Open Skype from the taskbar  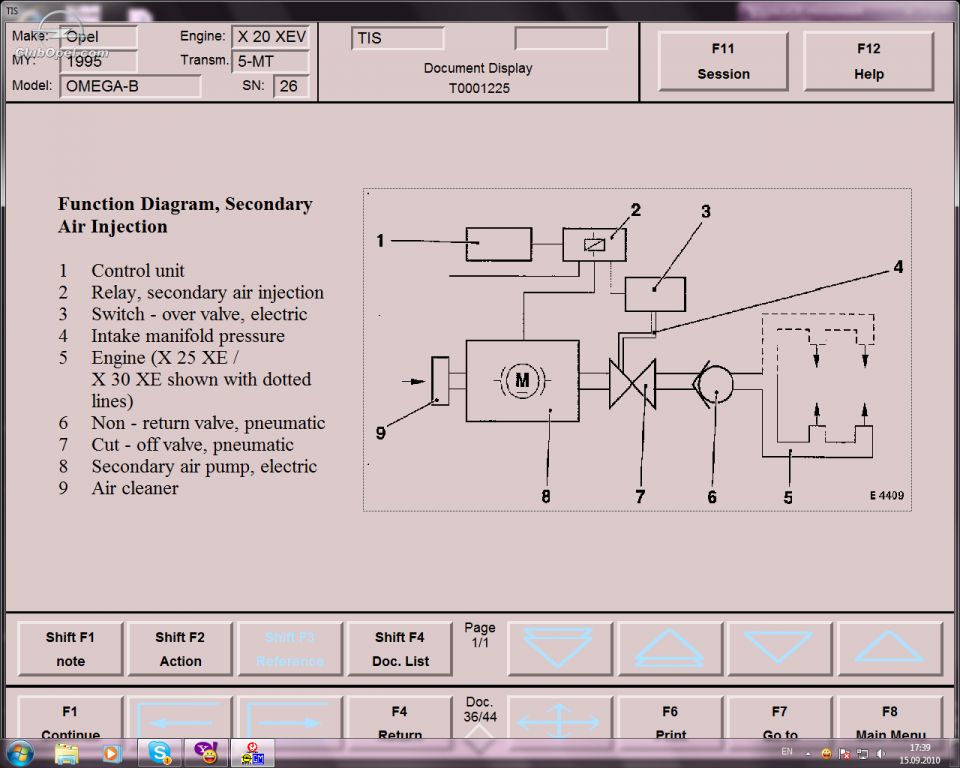pos(160,753)
